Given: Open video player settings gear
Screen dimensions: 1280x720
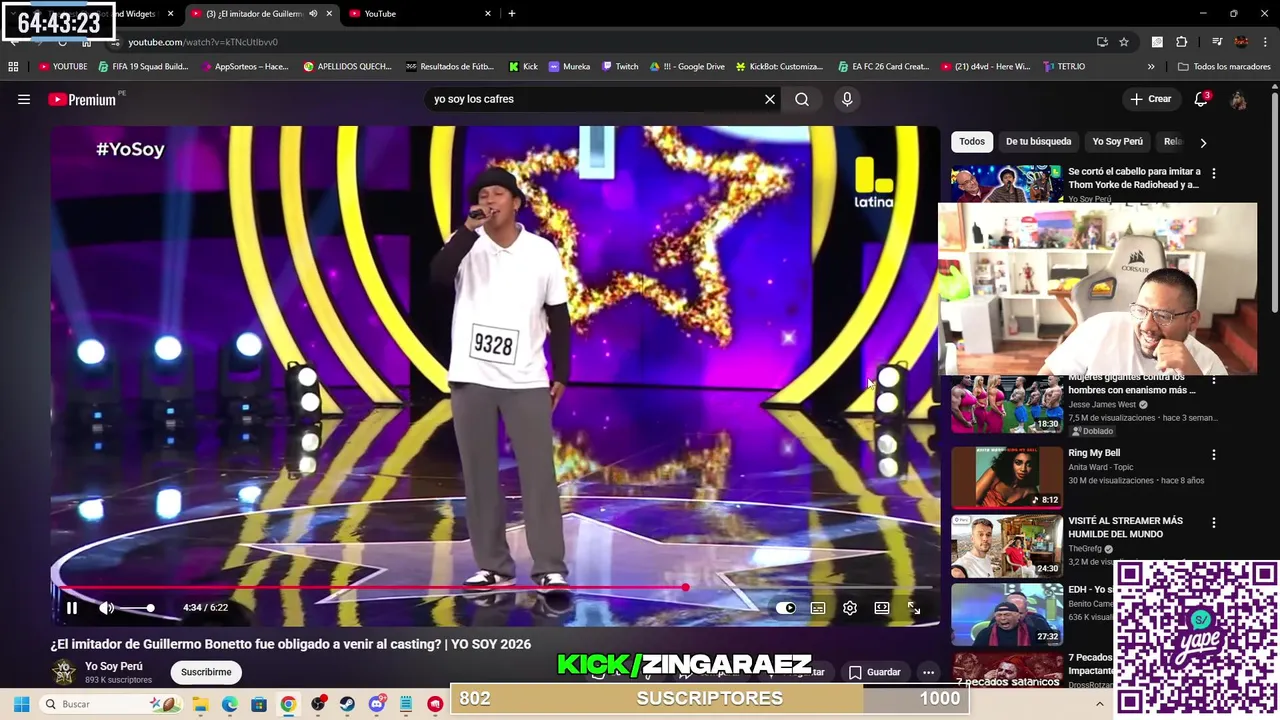Looking at the screenshot, I should click(x=850, y=607).
